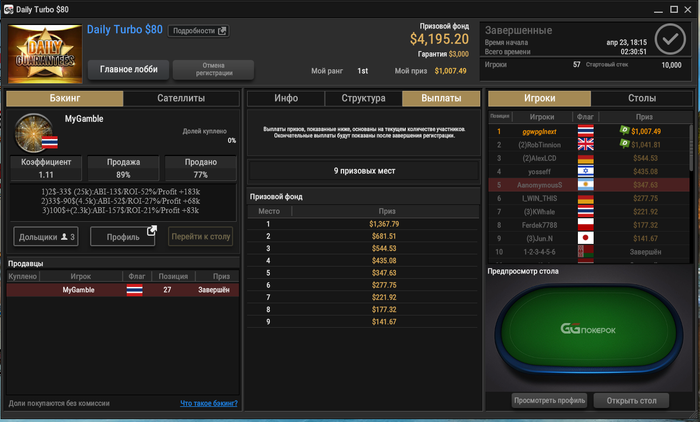Click 9th place payout $141.67
Image resolution: width=700 pixels, height=422 pixels.
384,322
